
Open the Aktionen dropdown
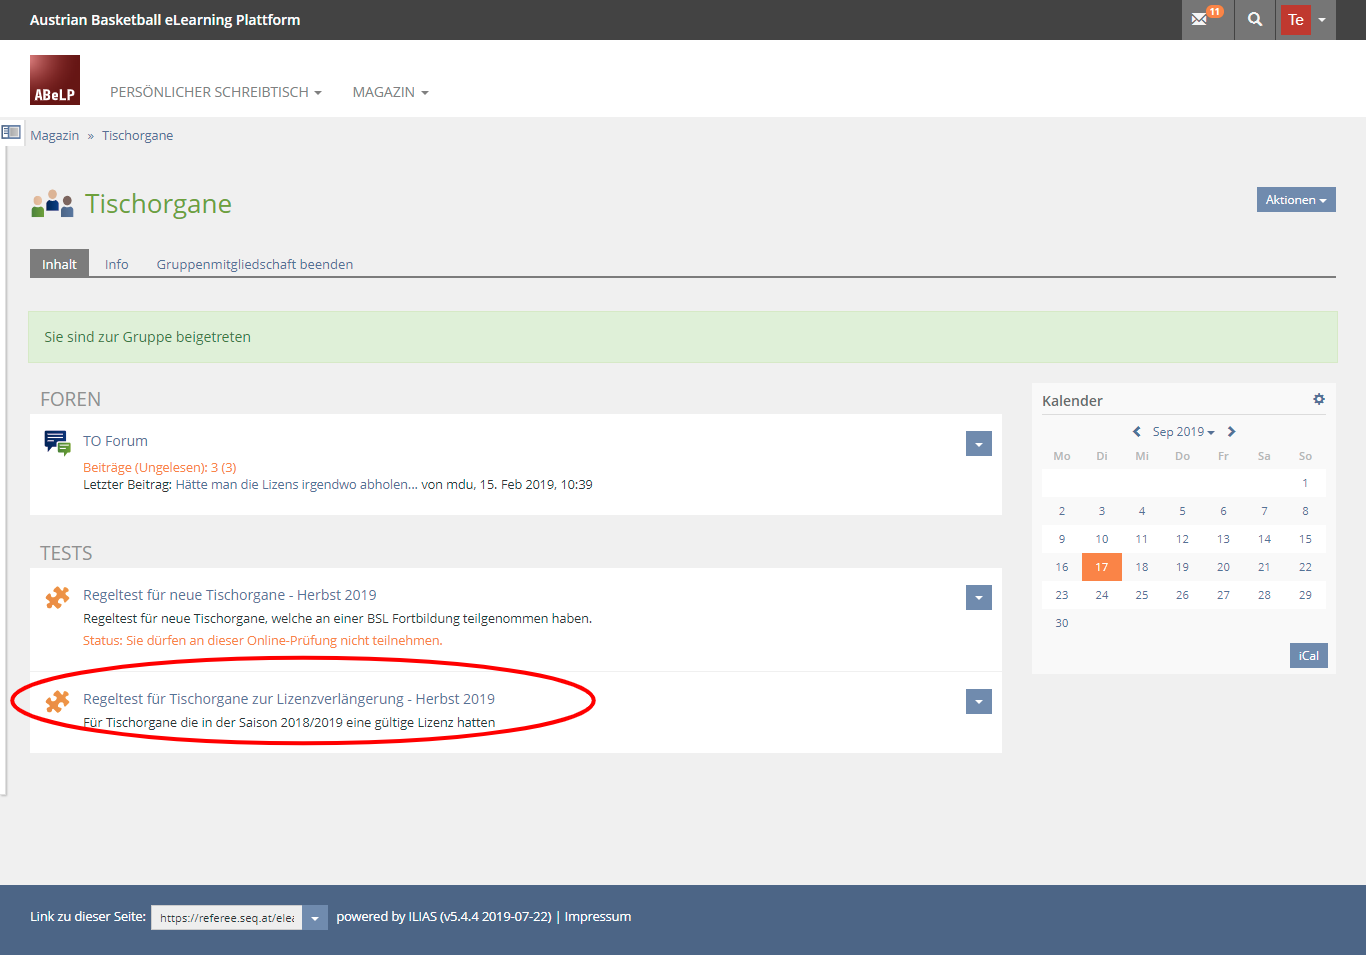point(1295,200)
